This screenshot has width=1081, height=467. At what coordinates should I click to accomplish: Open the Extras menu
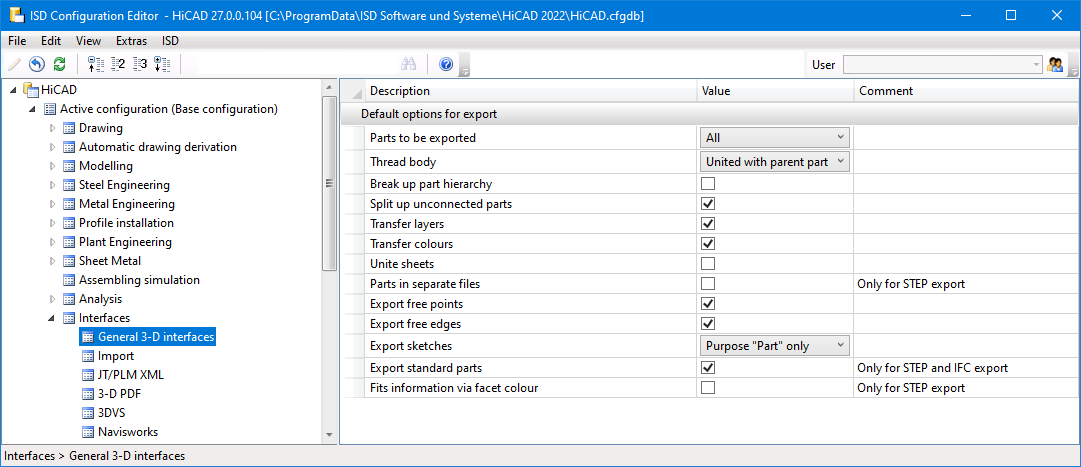tap(131, 41)
